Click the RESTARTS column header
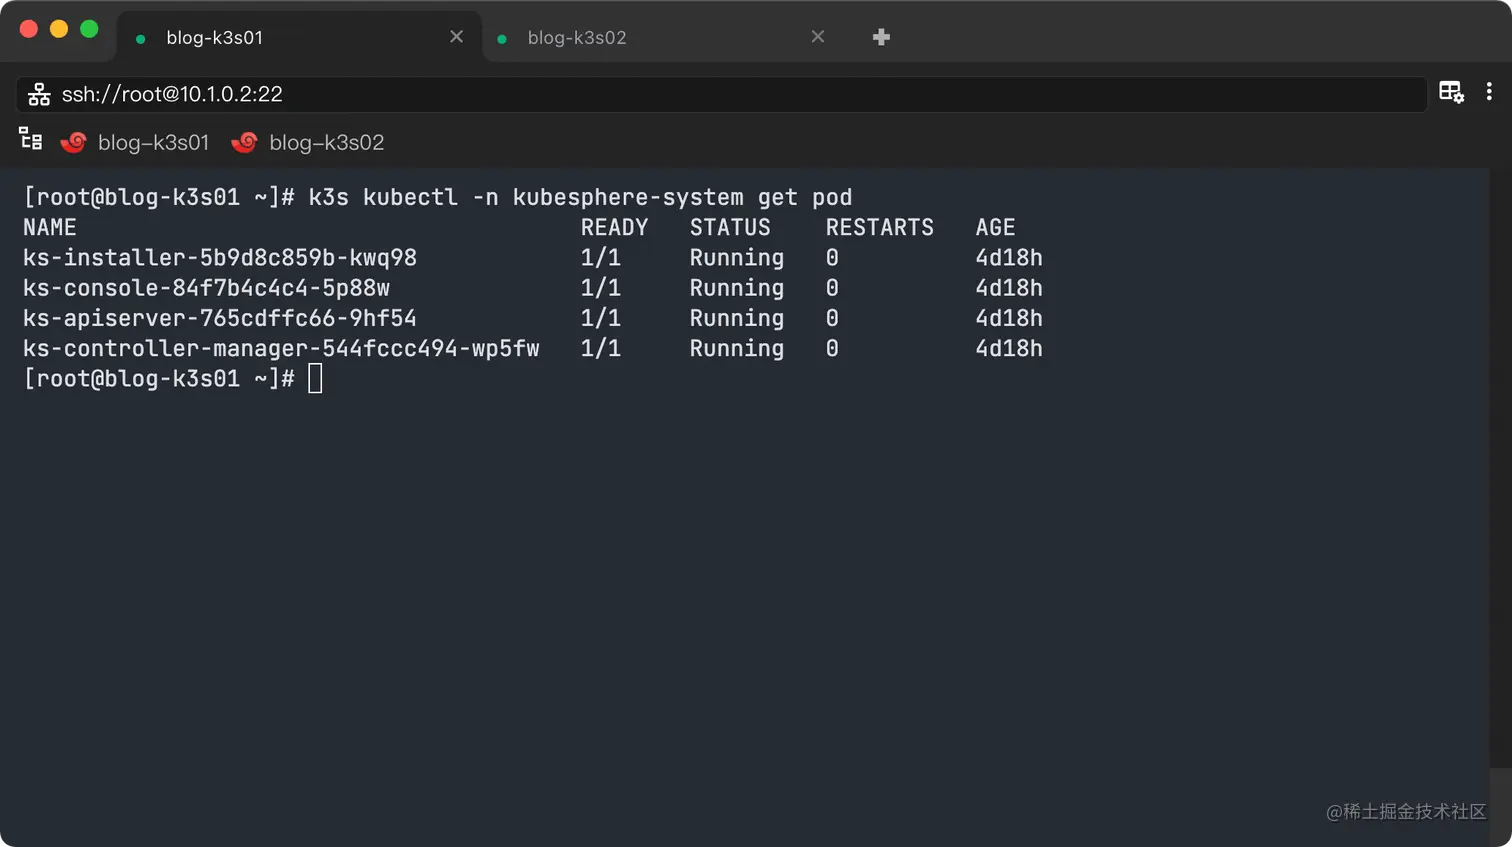Screen dimensions: 1512x847 [x=880, y=227]
